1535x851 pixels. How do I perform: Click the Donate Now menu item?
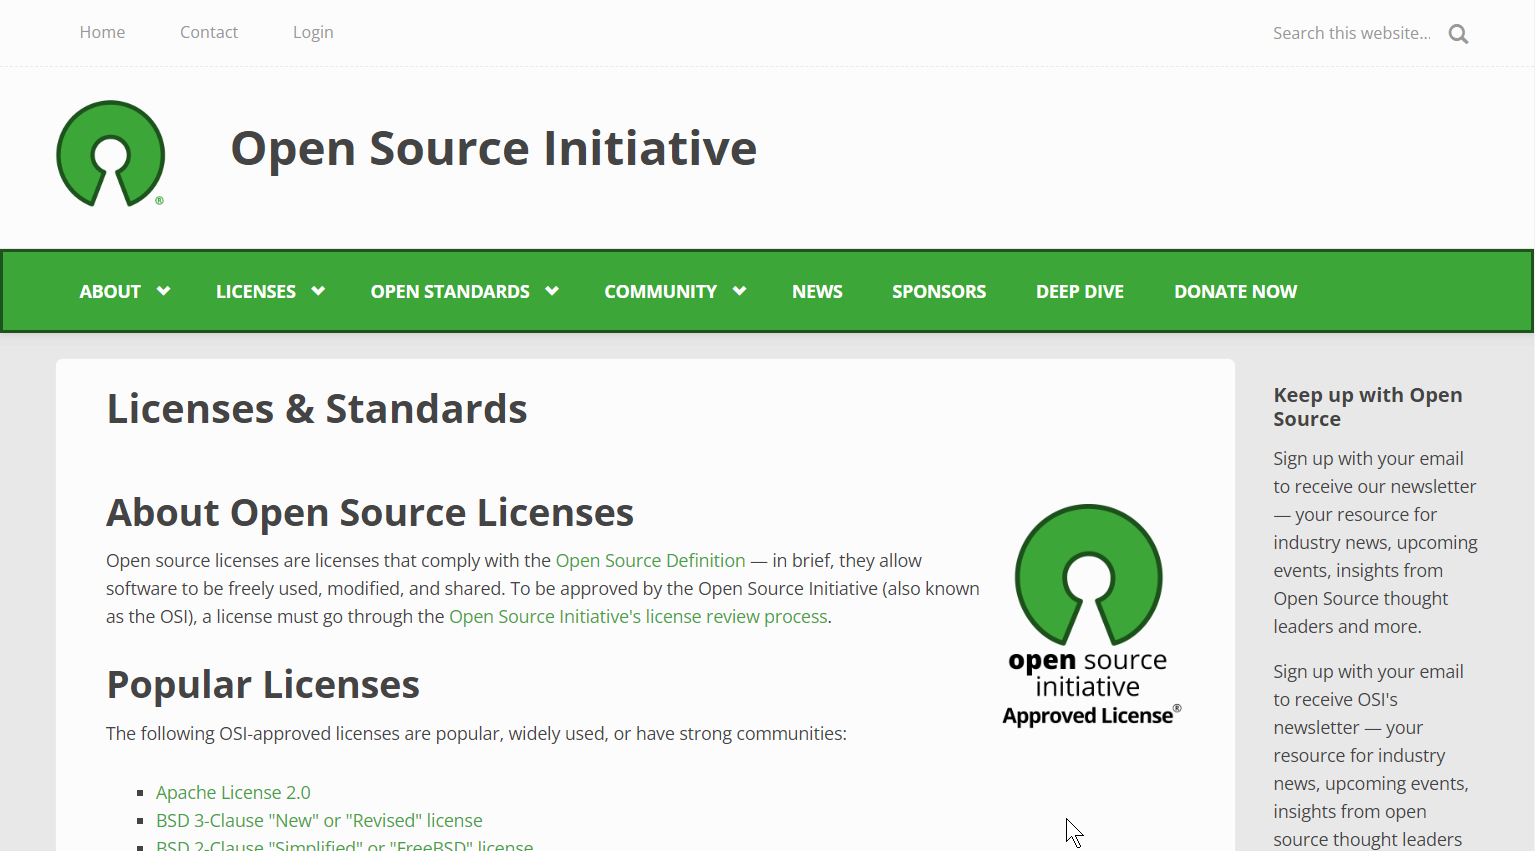pos(1235,291)
